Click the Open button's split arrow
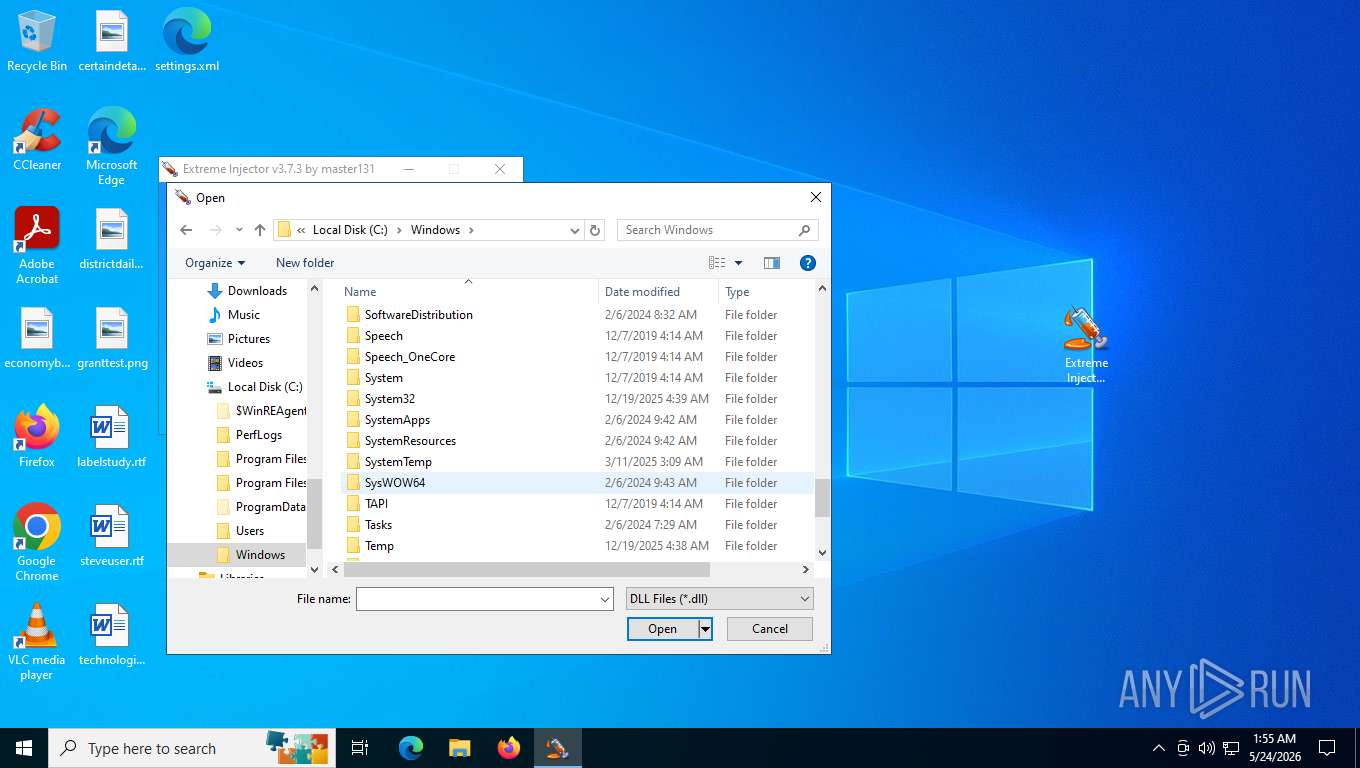The height and width of the screenshot is (768, 1360). coord(705,629)
